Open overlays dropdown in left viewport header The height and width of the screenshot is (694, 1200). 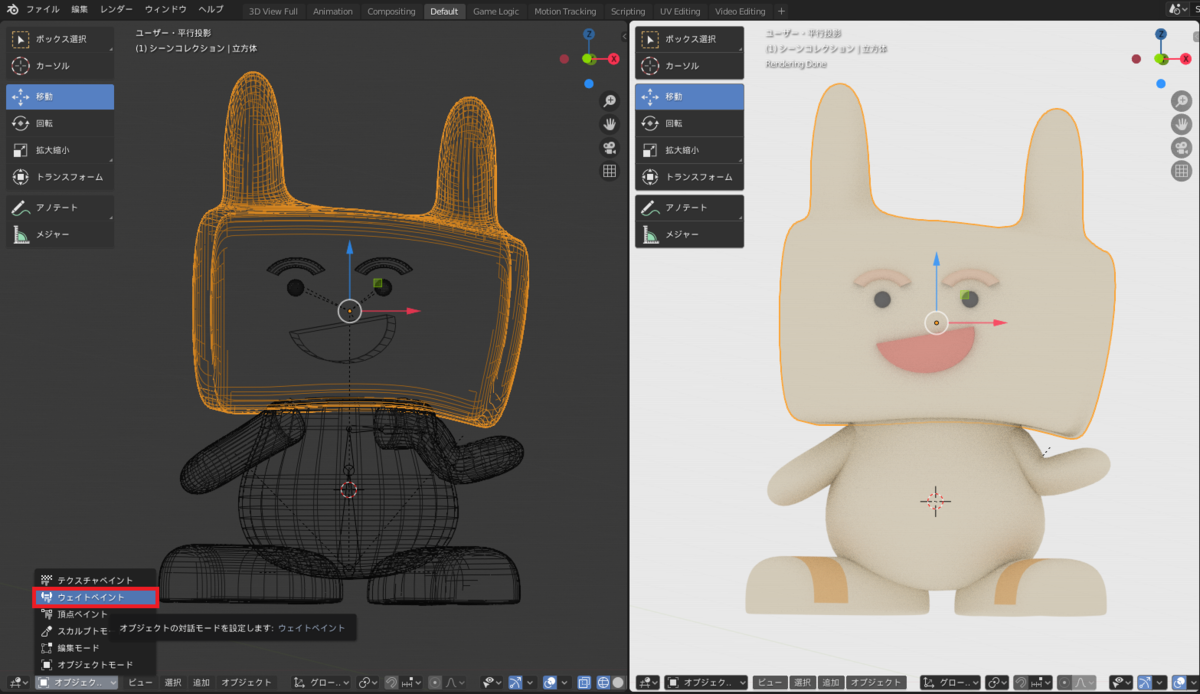tap(564, 683)
